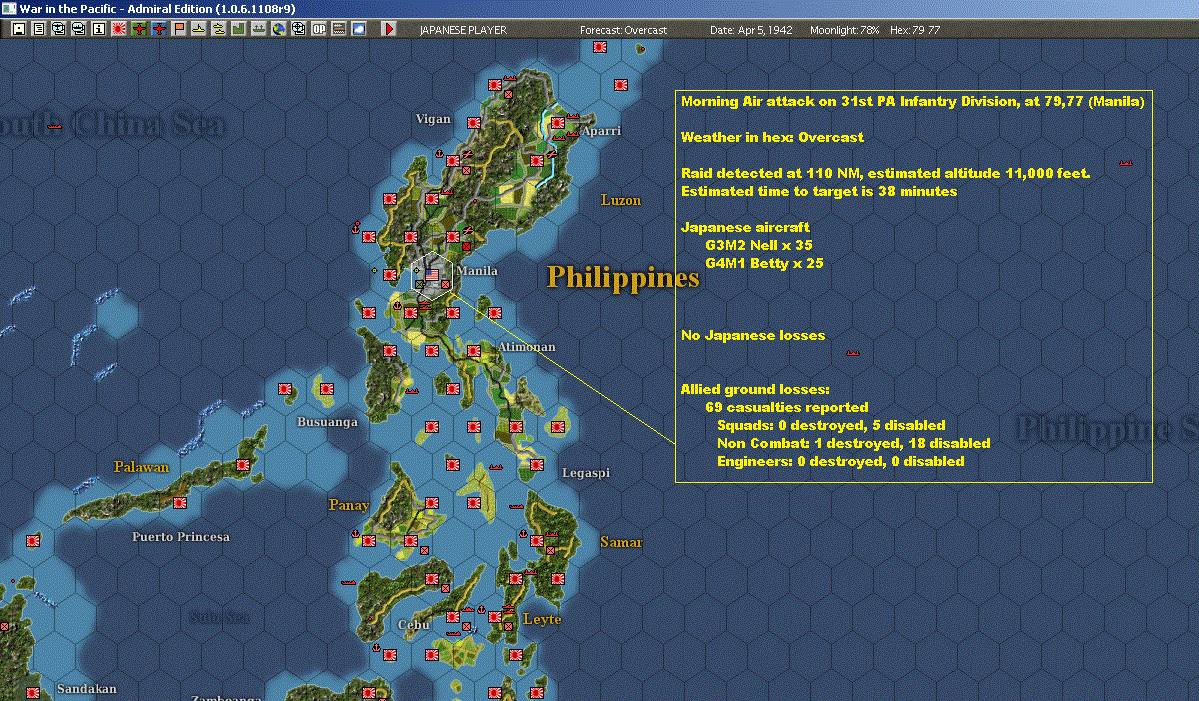Select Japanese flag on Palawan island north
Screen dimensions: 1199x701
coord(243,465)
